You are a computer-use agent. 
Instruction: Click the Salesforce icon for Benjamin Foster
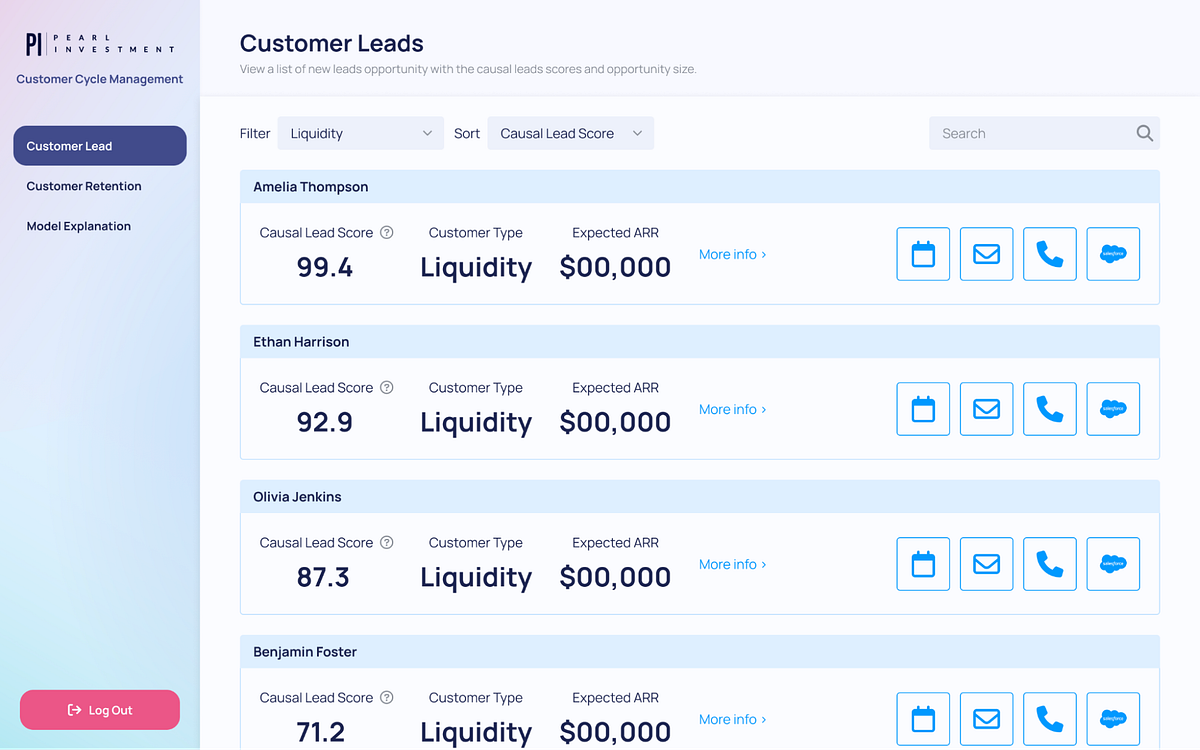pyautogui.click(x=1112, y=718)
